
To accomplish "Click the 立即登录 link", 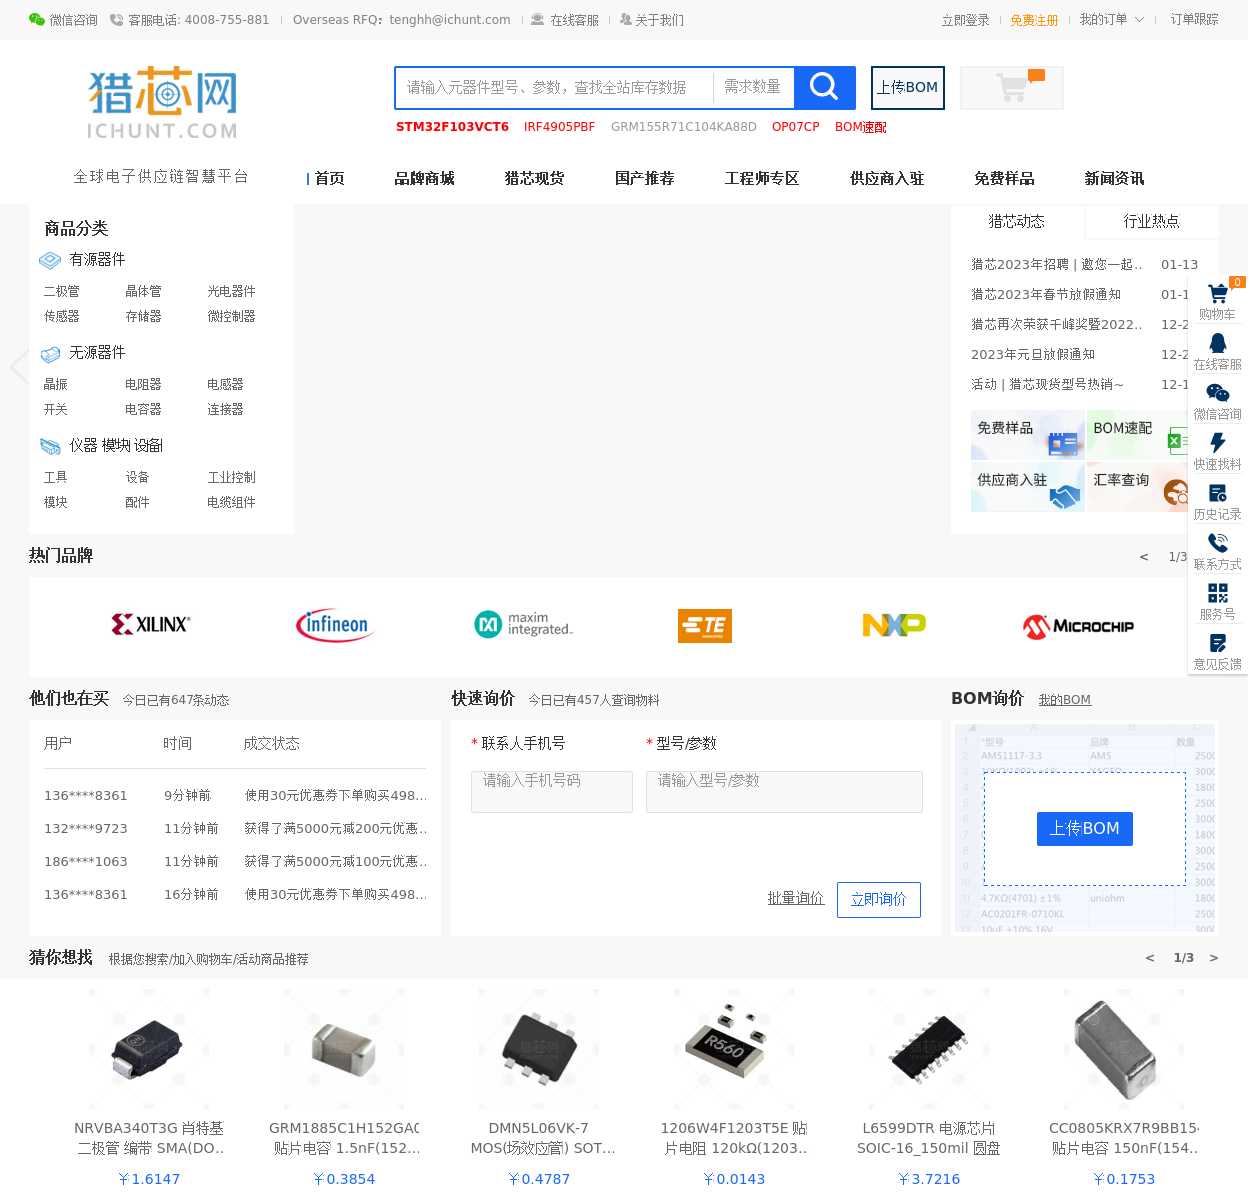I will [x=965, y=20].
